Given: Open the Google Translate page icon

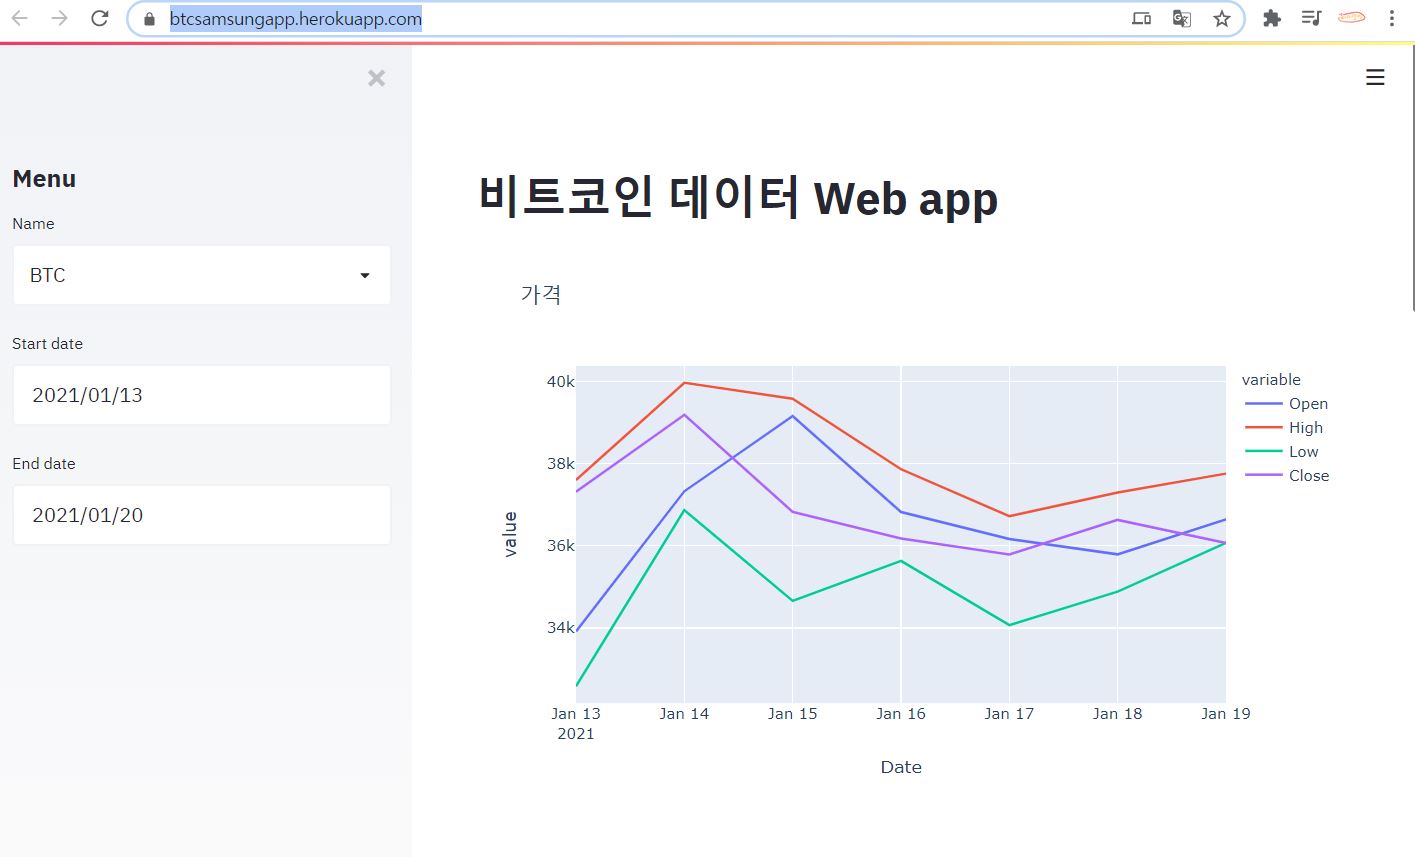Looking at the screenshot, I should (x=1181, y=18).
